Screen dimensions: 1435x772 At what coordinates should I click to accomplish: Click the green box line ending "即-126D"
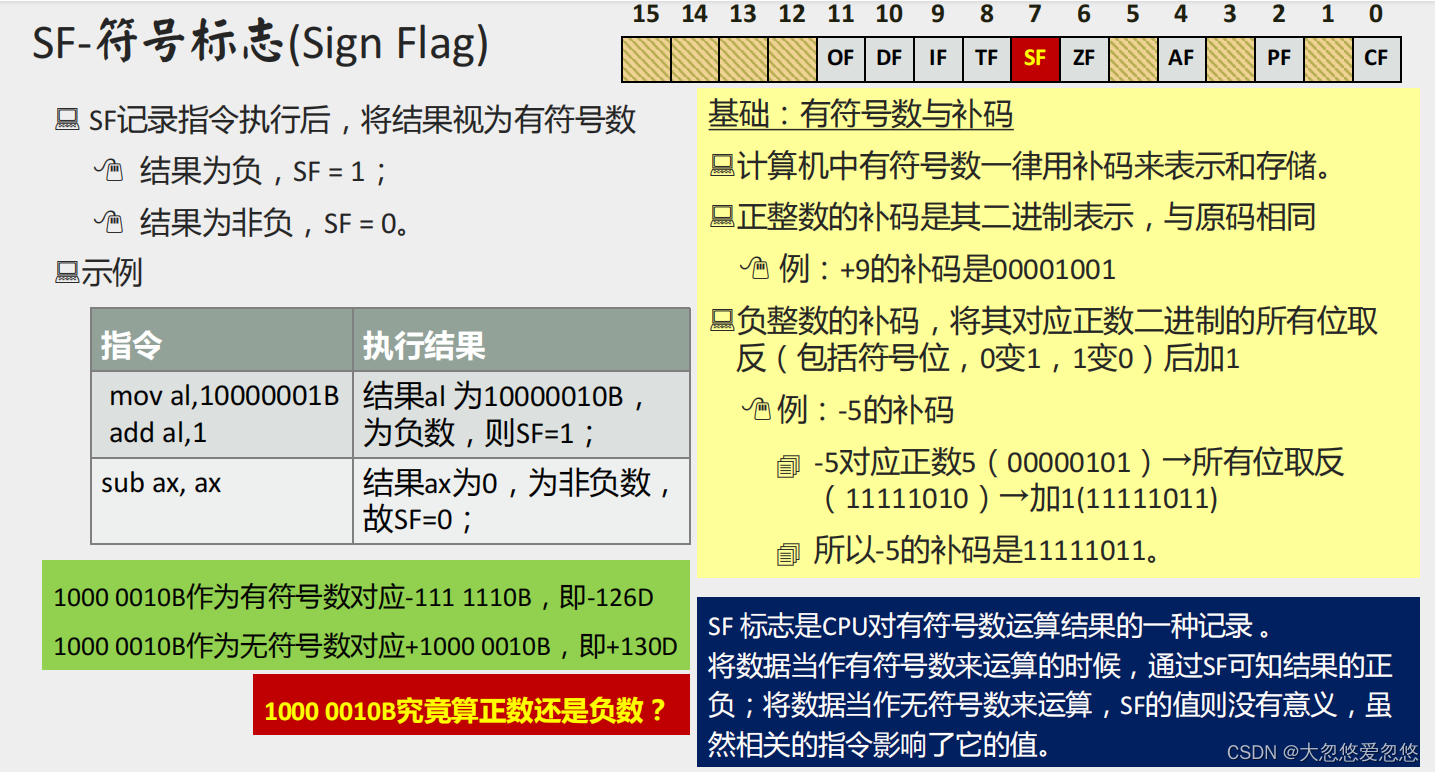pos(353,598)
